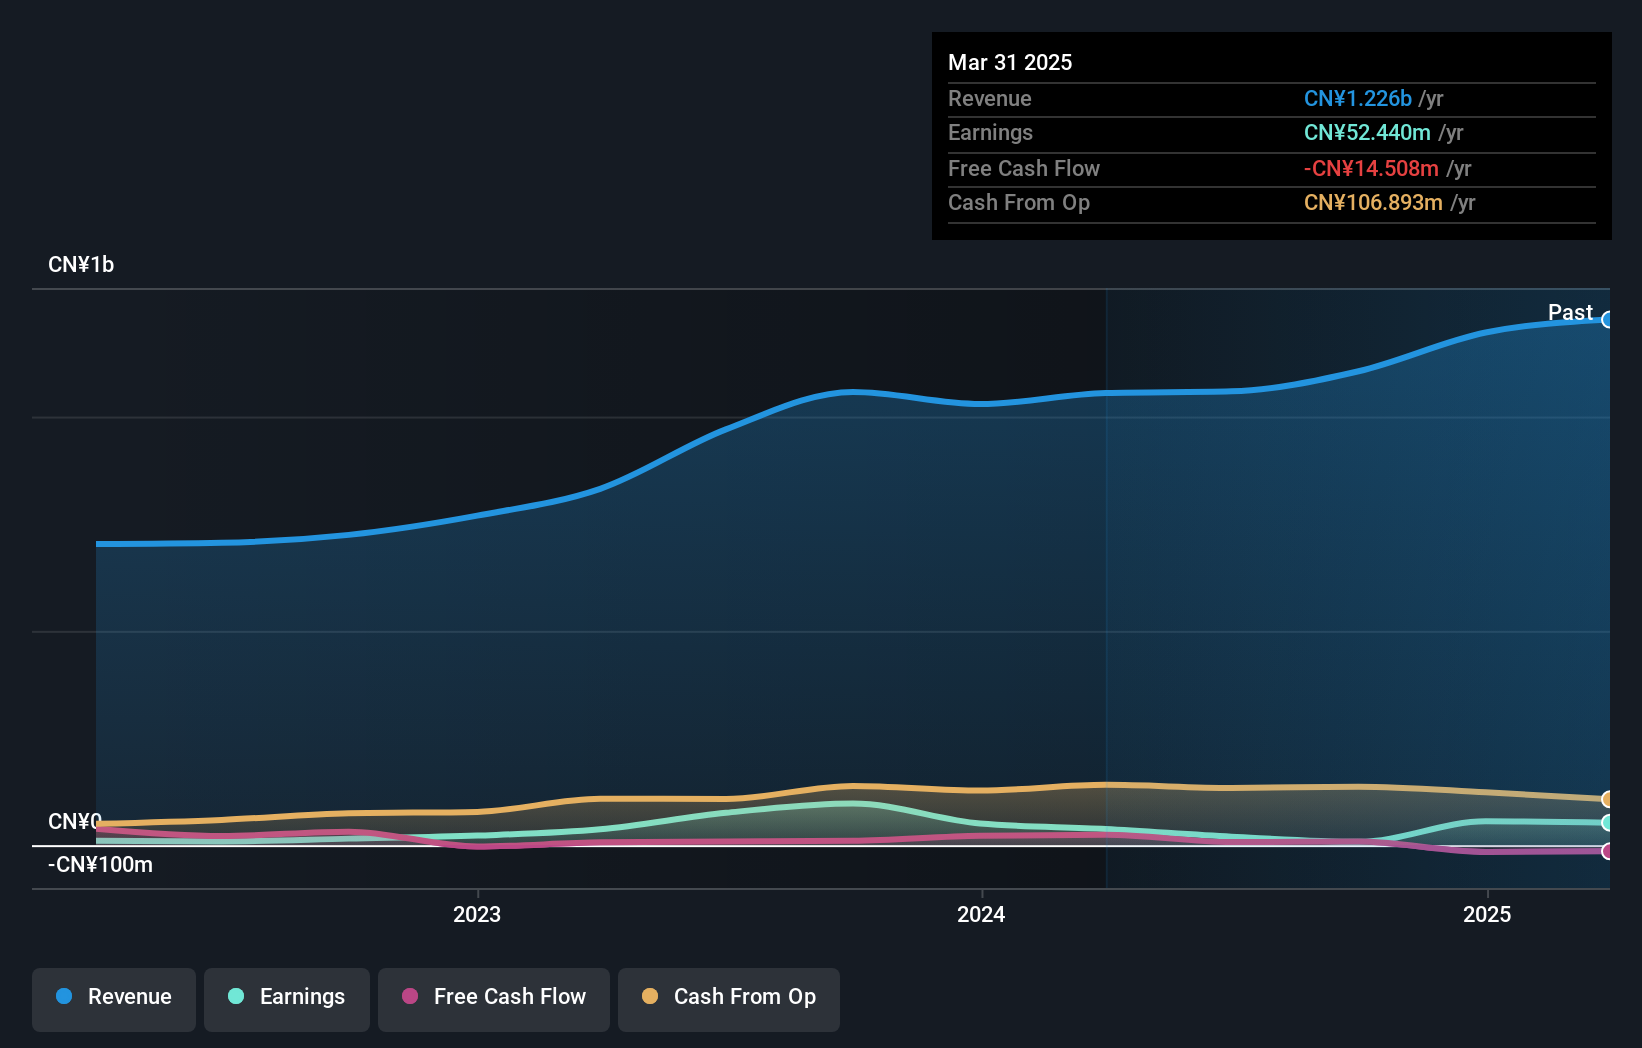Click the 2025 x-axis label
The width and height of the screenshot is (1642, 1048).
pyautogui.click(x=1487, y=914)
